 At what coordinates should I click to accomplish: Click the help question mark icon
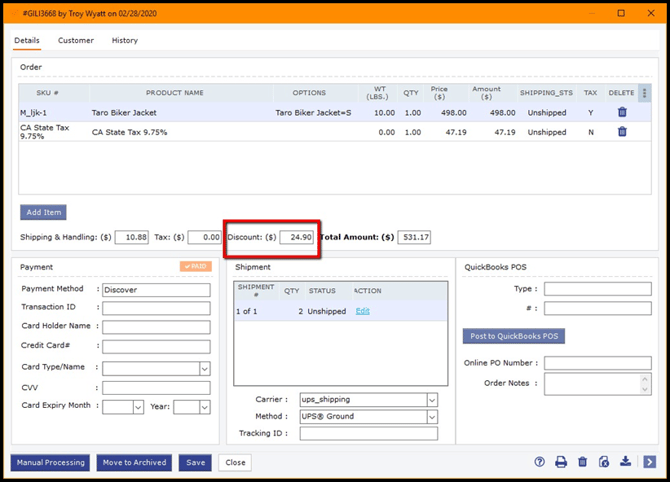(540, 462)
